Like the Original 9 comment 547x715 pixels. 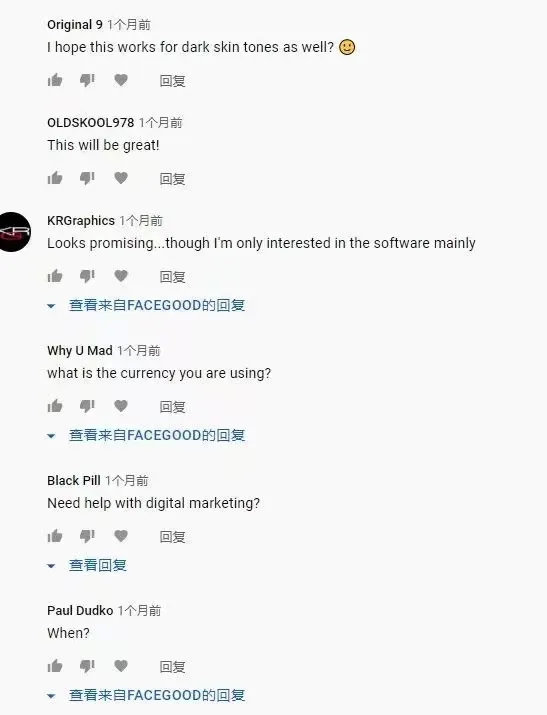(55, 80)
